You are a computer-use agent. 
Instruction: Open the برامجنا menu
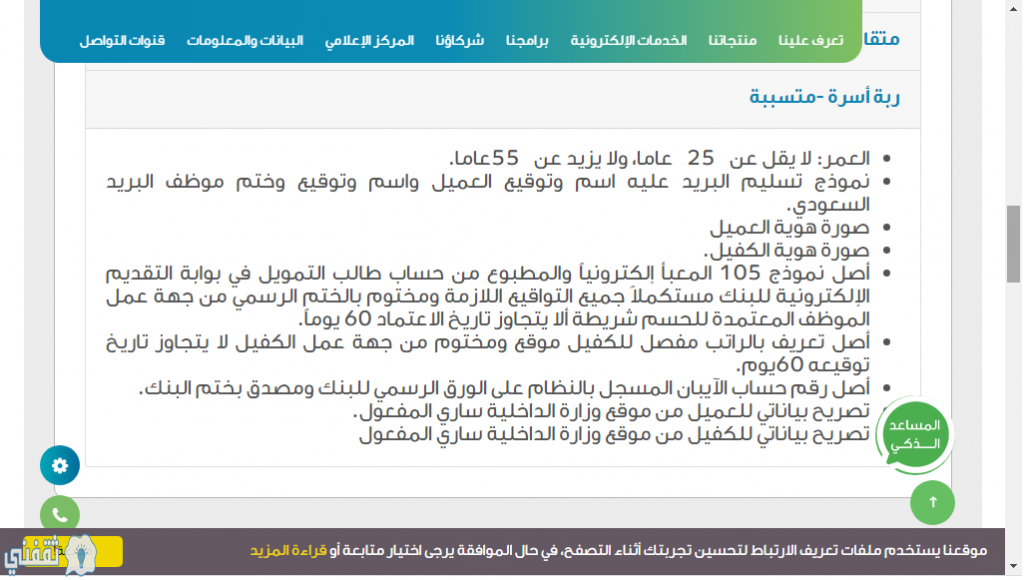[527, 40]
